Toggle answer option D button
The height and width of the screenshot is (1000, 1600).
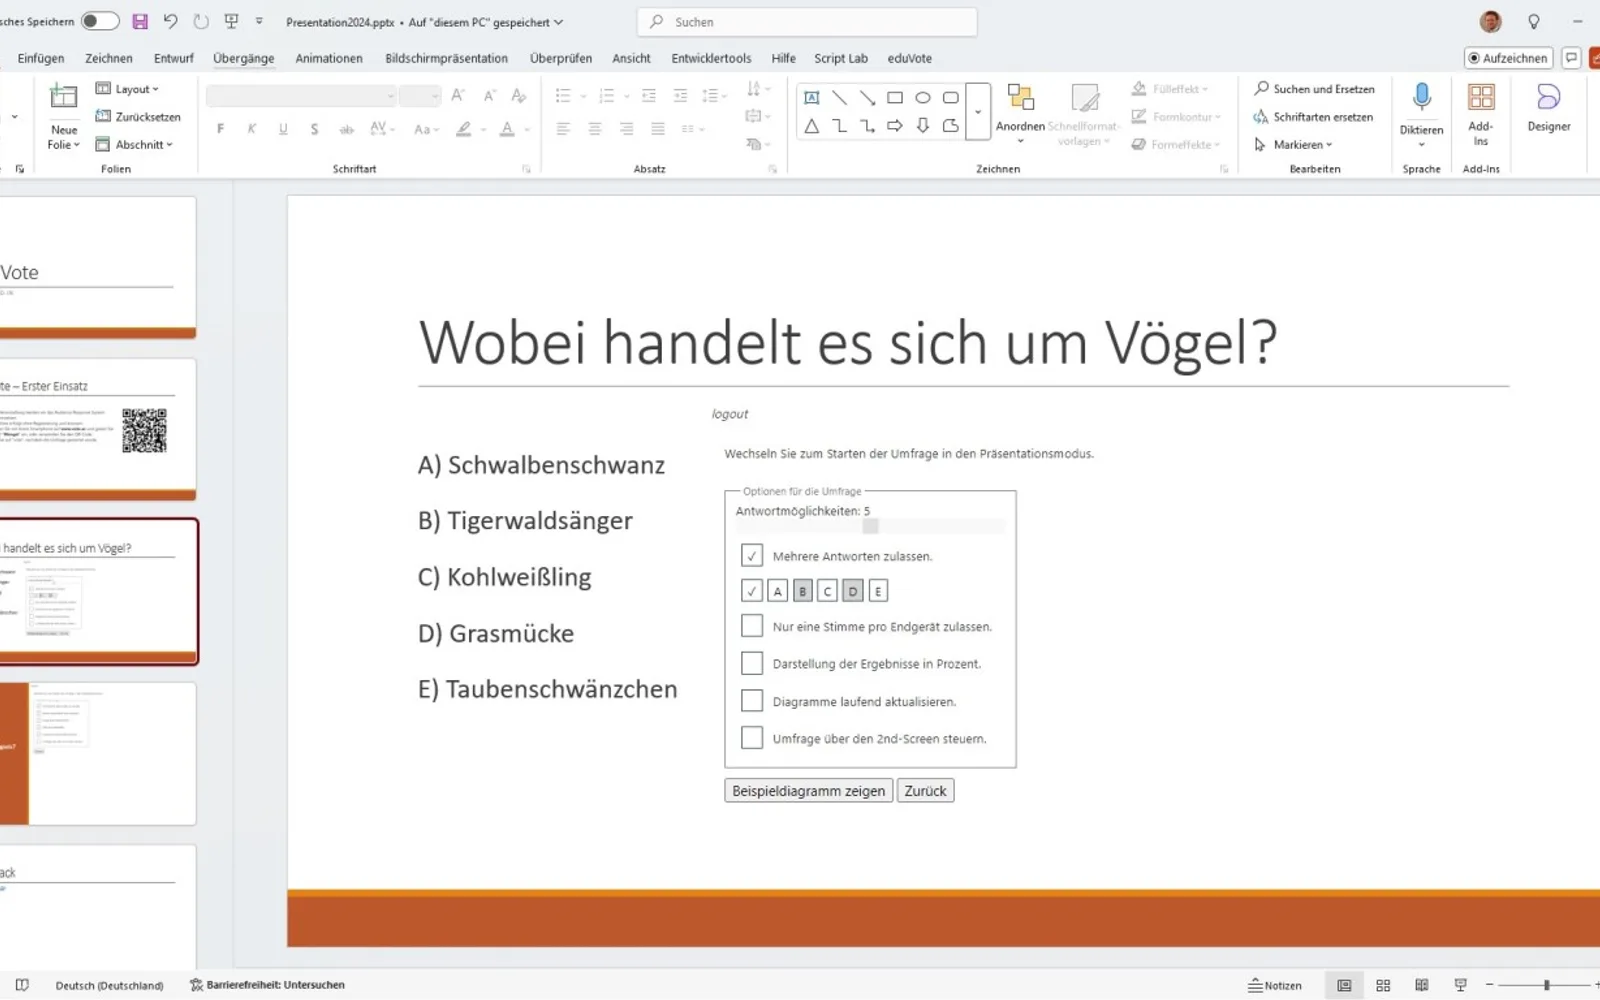point(852,591)
